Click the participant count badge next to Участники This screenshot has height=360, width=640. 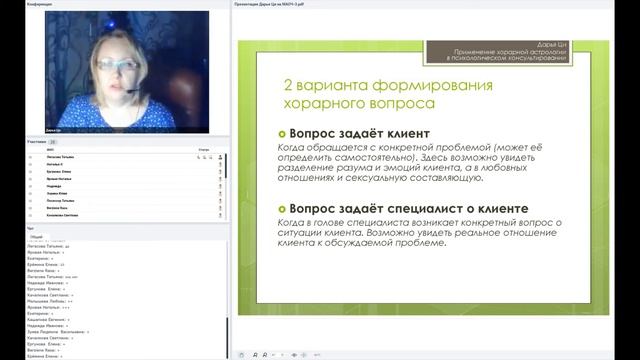(53, 142)
